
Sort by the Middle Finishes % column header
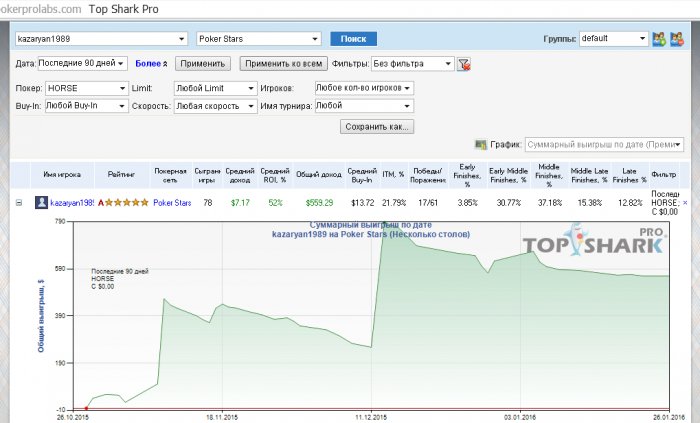tap(549, 175)
